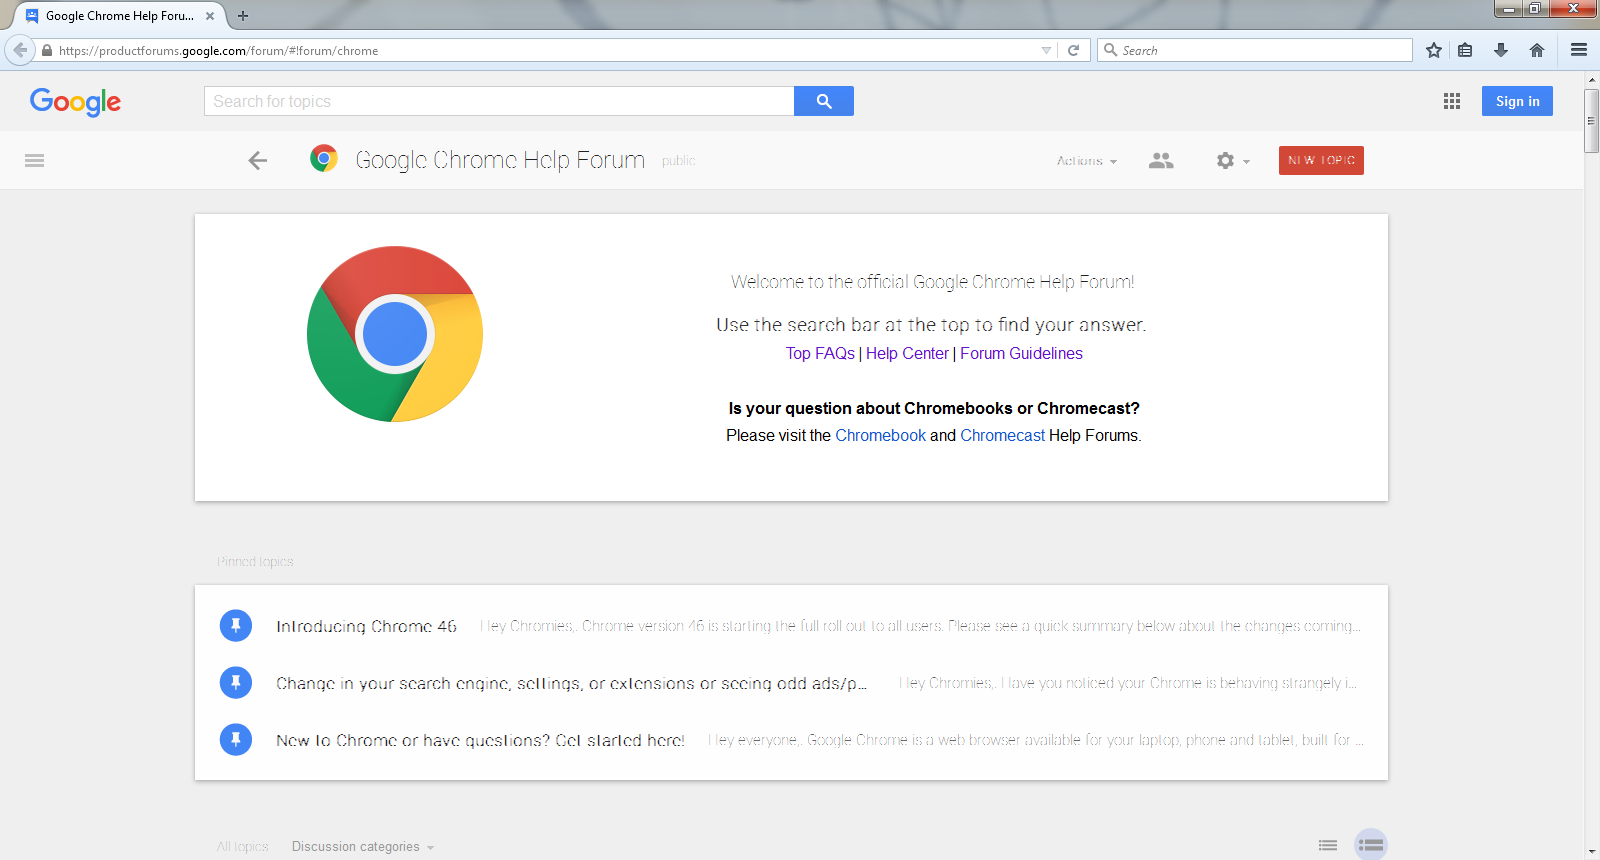
Task: Select the Google Chrome Help Forum tab
Action: tap(120, 16)
